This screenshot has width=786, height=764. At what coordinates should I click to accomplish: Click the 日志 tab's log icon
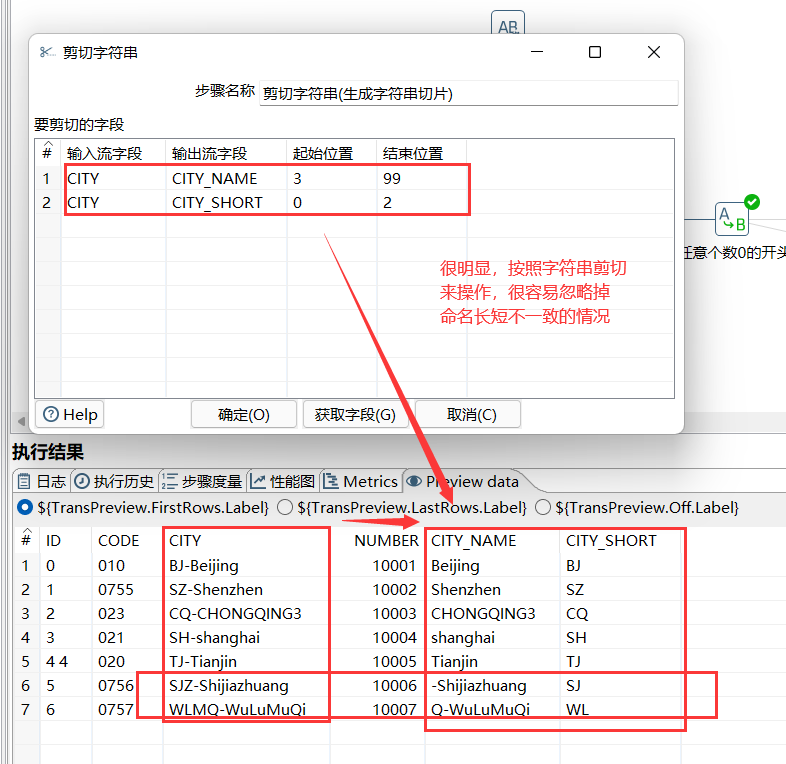24,482
